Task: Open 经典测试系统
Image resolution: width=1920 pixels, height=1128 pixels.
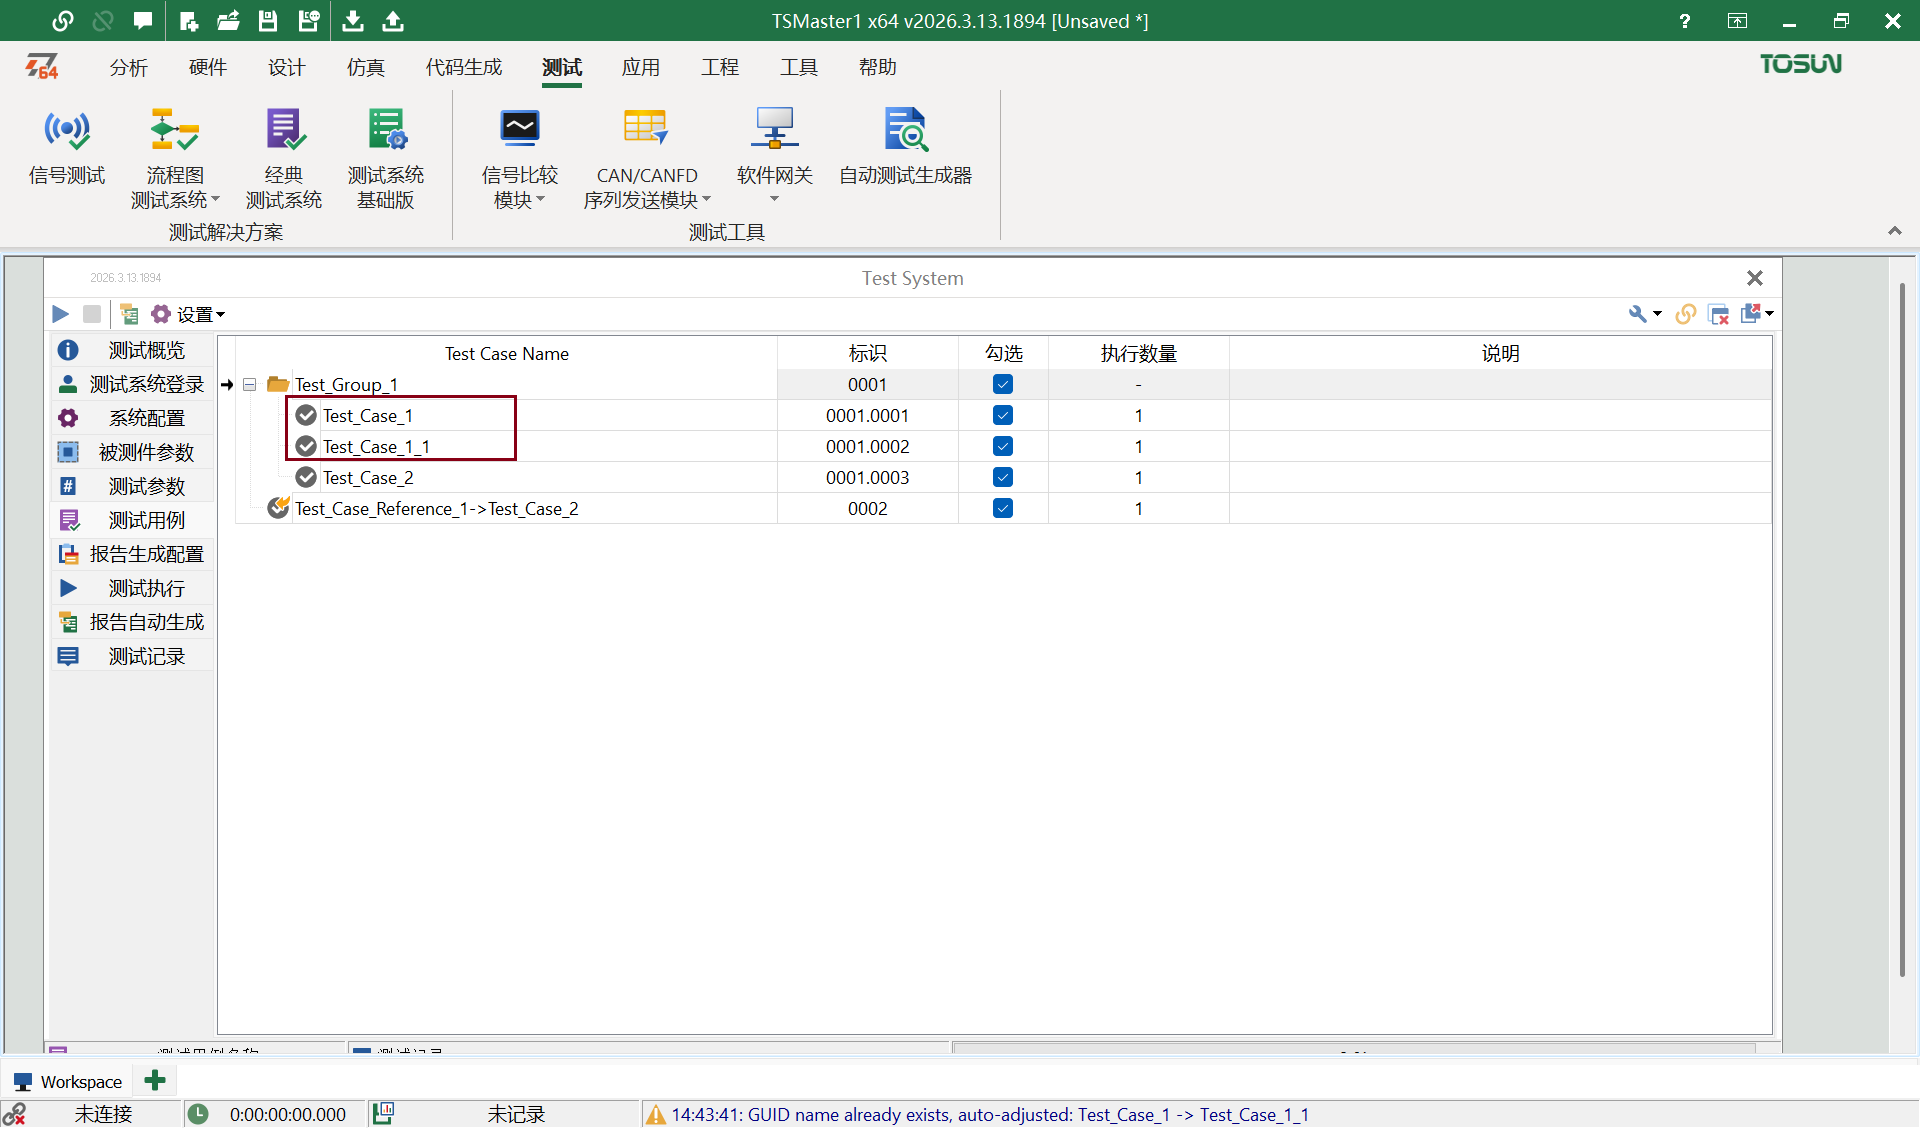Action: [x=284, y=155]
